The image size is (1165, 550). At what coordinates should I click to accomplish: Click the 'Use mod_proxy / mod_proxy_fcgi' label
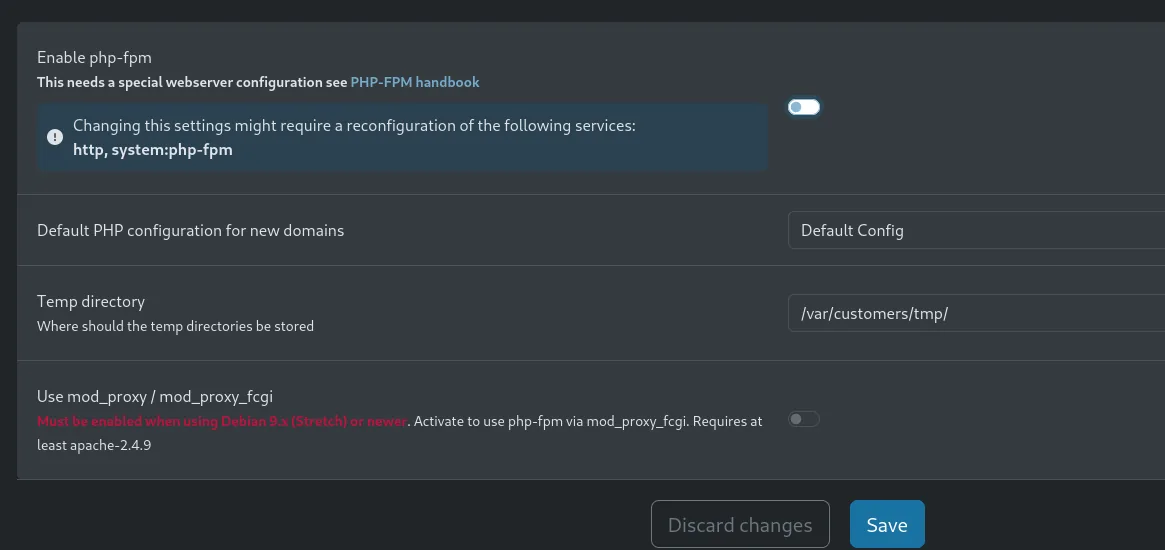[x=155, y=396]
